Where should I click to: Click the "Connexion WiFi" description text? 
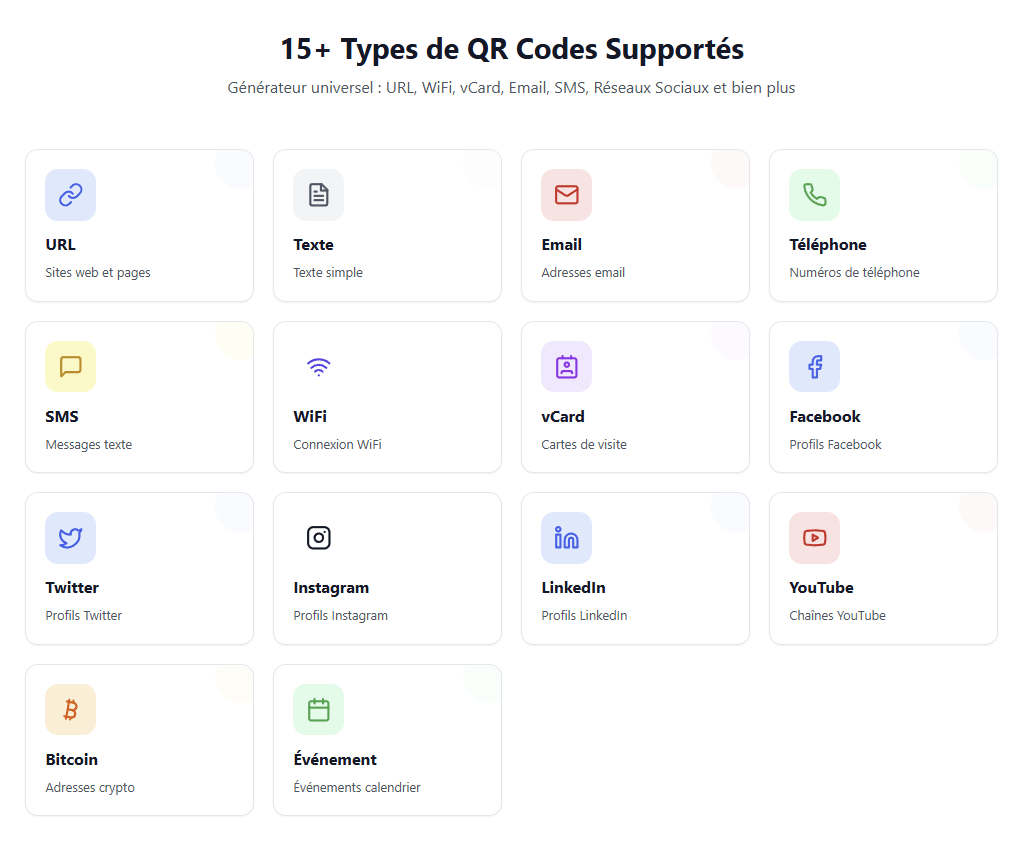coord(337,445)
